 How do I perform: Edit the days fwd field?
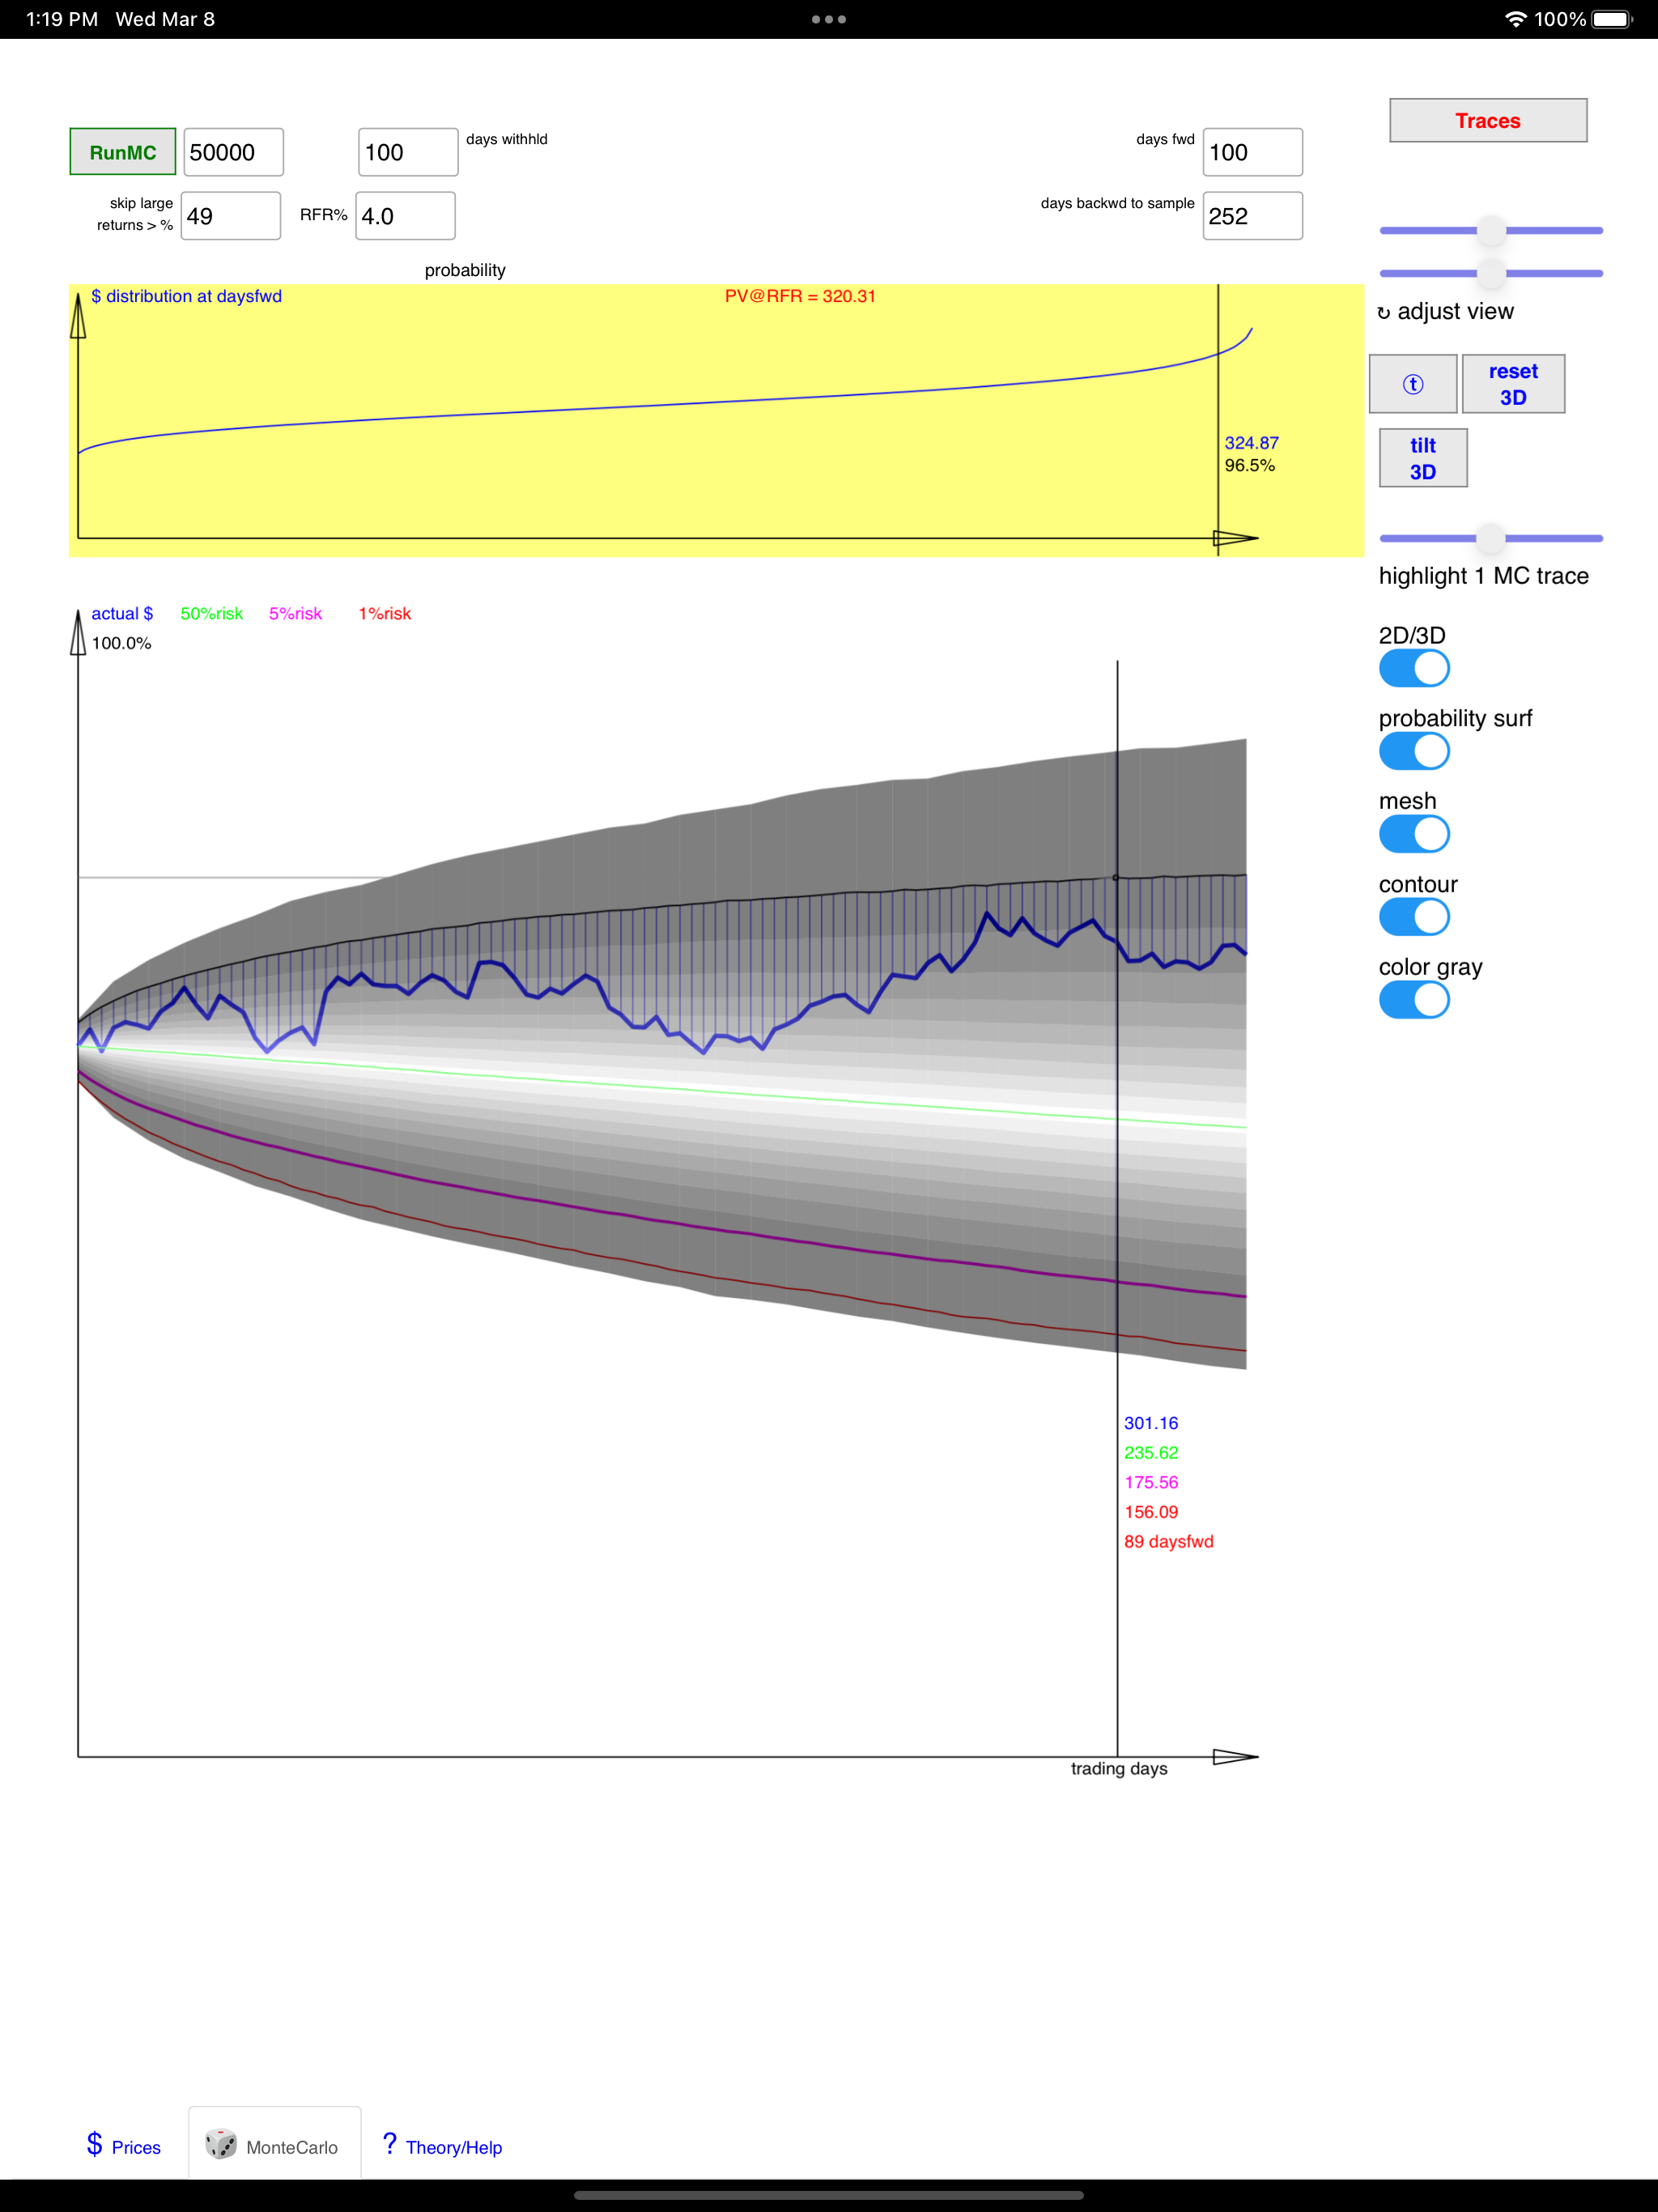tap(1253, 152)
